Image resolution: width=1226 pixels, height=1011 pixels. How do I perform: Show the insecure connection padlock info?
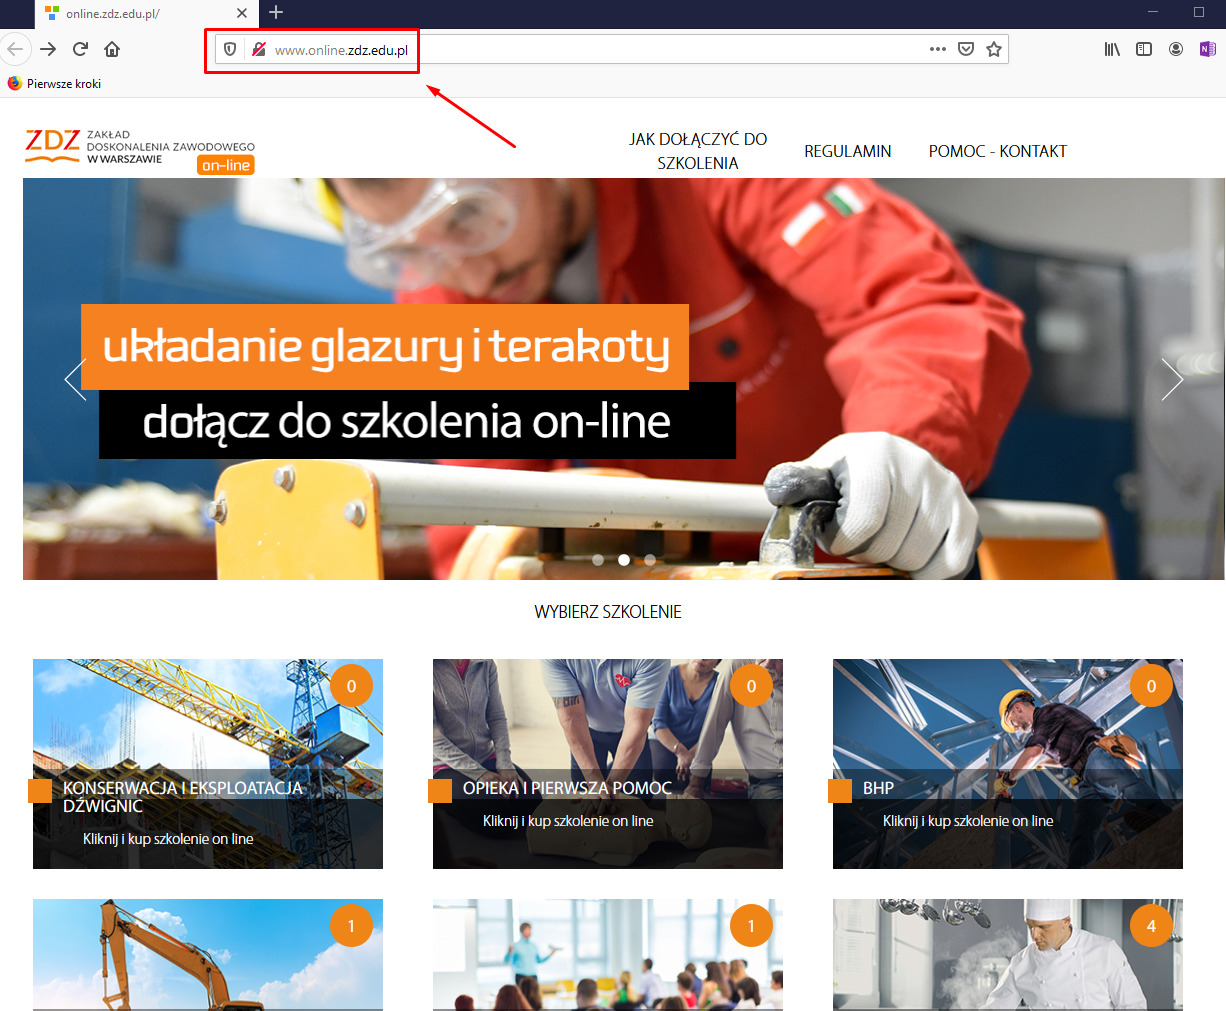[258, 49]
